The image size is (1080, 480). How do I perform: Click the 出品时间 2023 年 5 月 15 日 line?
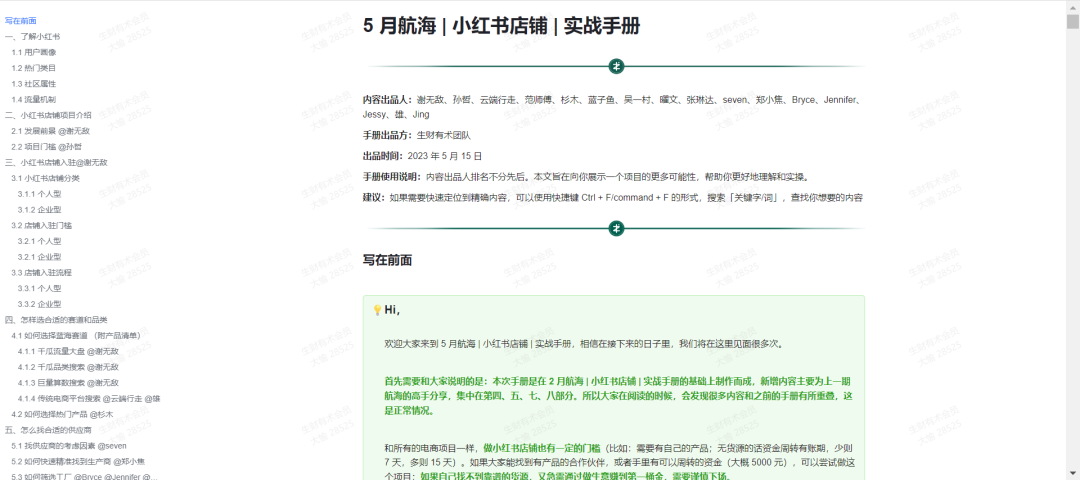tap(423, 156)
